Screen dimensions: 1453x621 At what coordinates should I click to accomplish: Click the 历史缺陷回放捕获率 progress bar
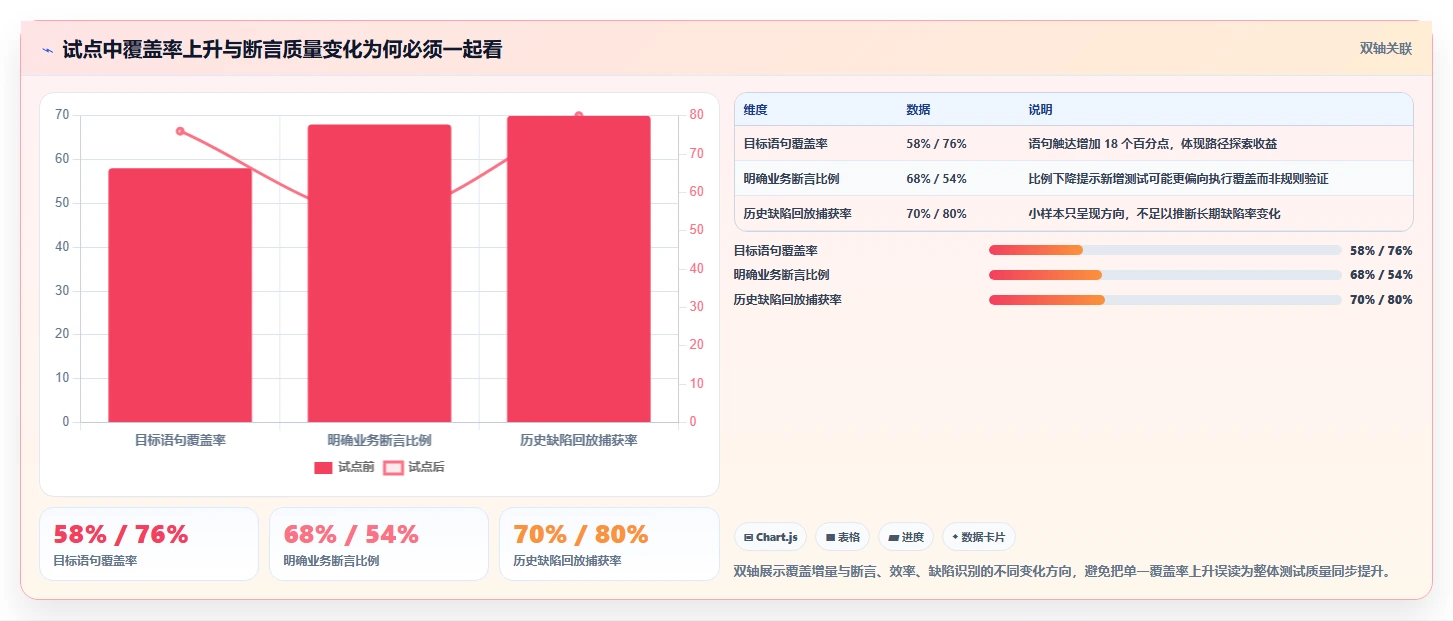pyautogui.click(x=1165, y=300)
